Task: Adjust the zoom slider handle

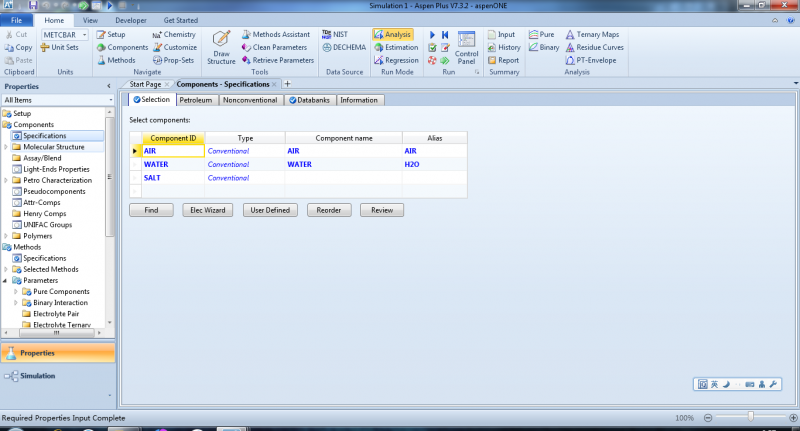Action: tap(751, 417)
